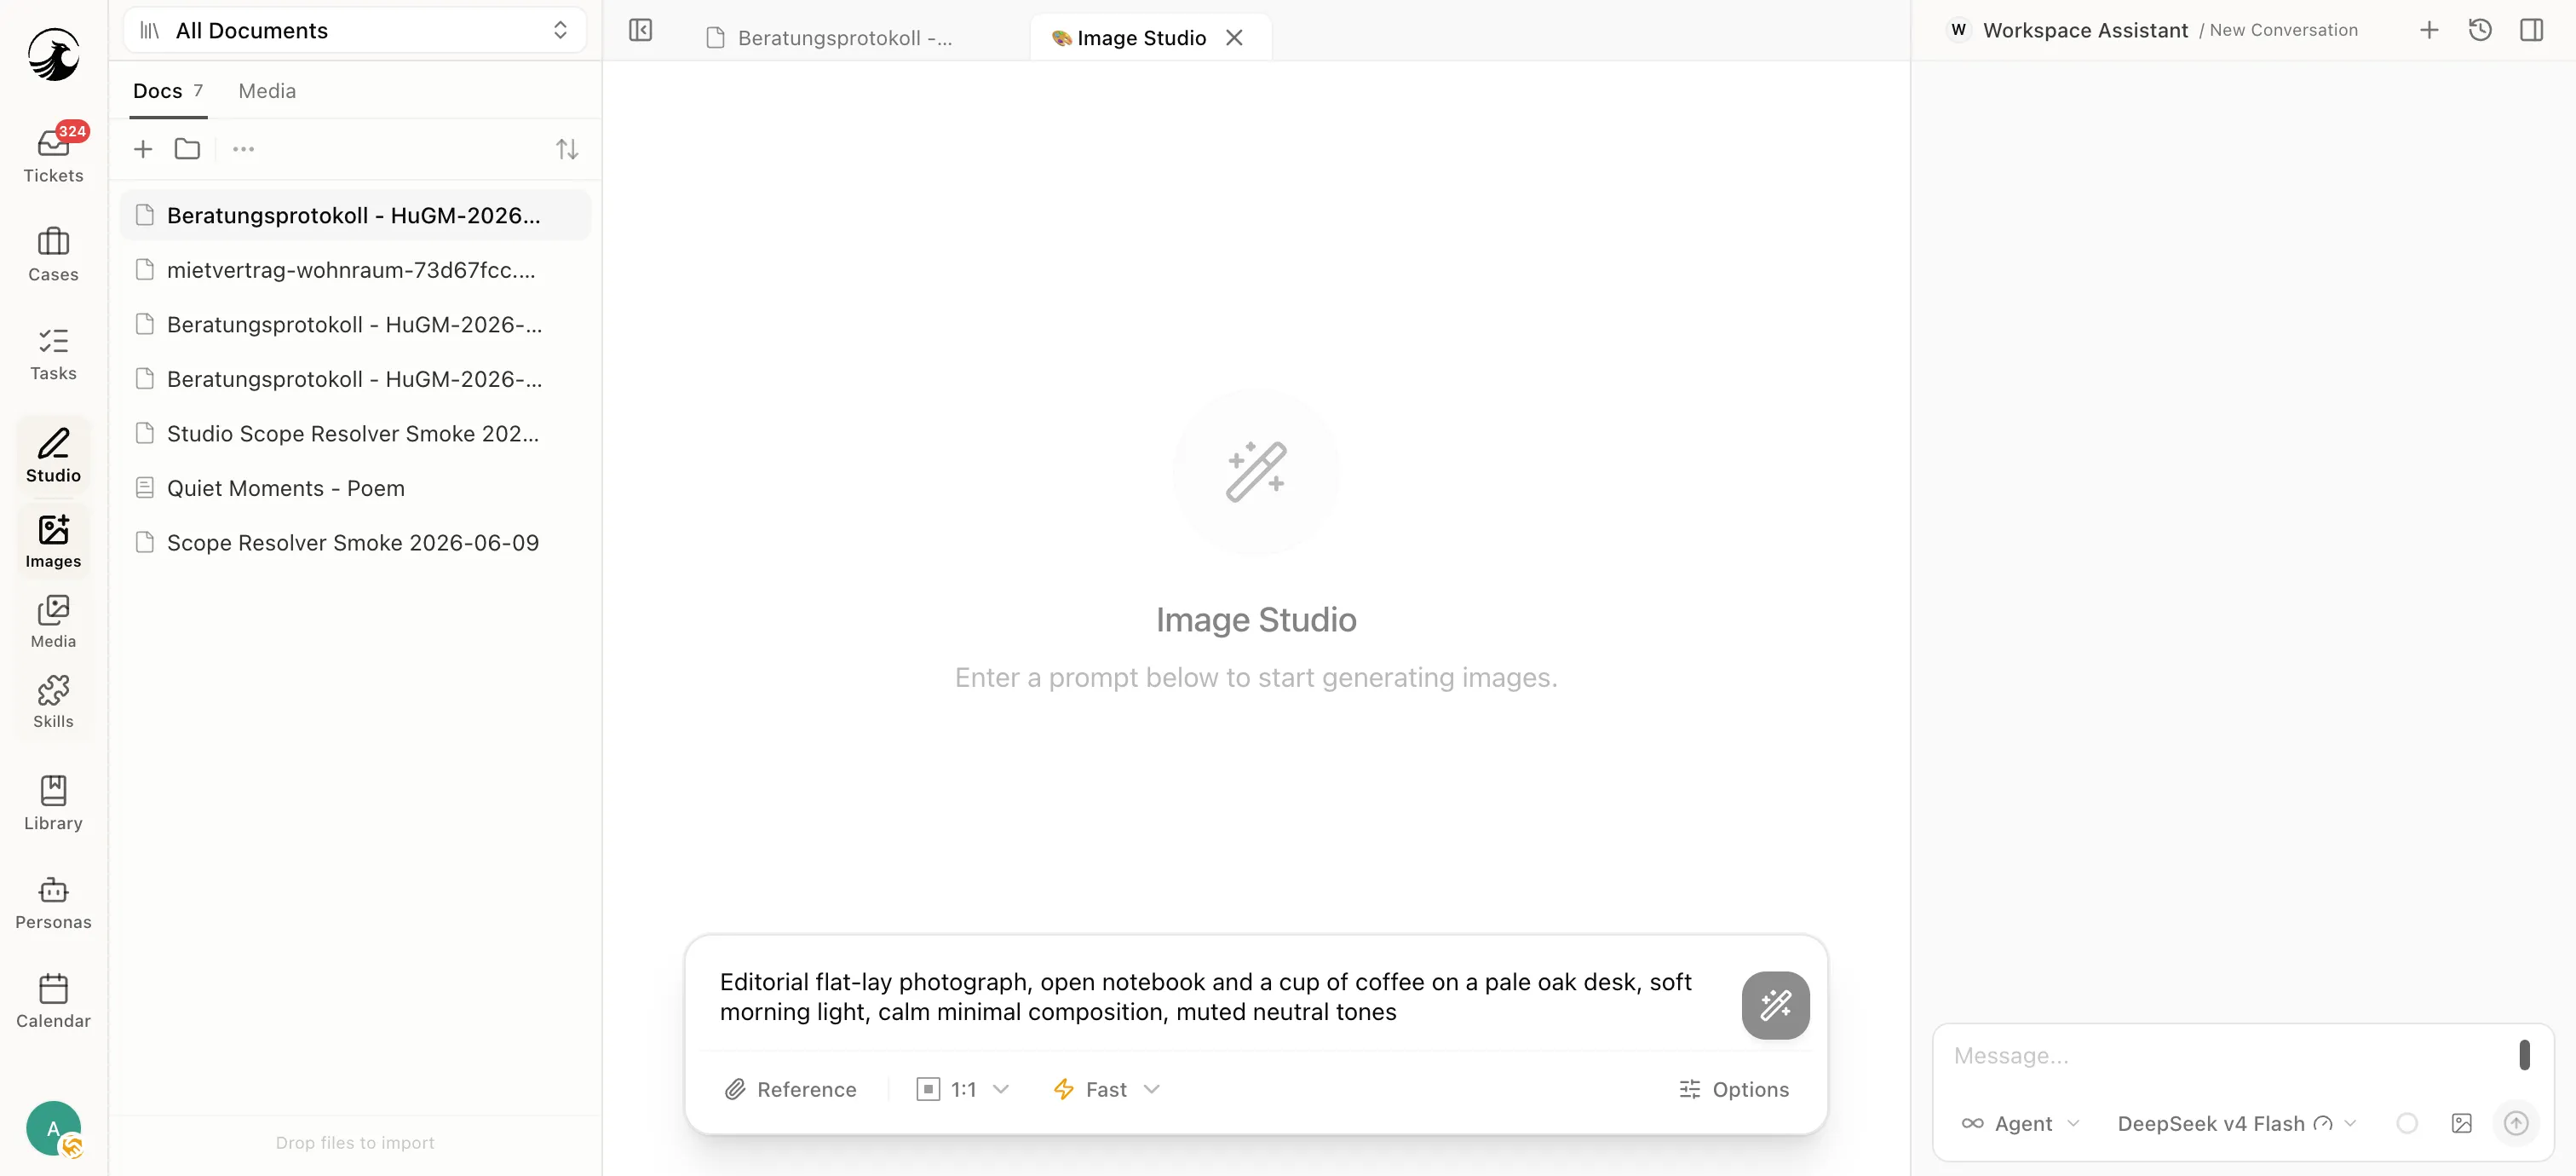Open the All Documents selector
2576x1176 pixels.
tap(354, 30)
